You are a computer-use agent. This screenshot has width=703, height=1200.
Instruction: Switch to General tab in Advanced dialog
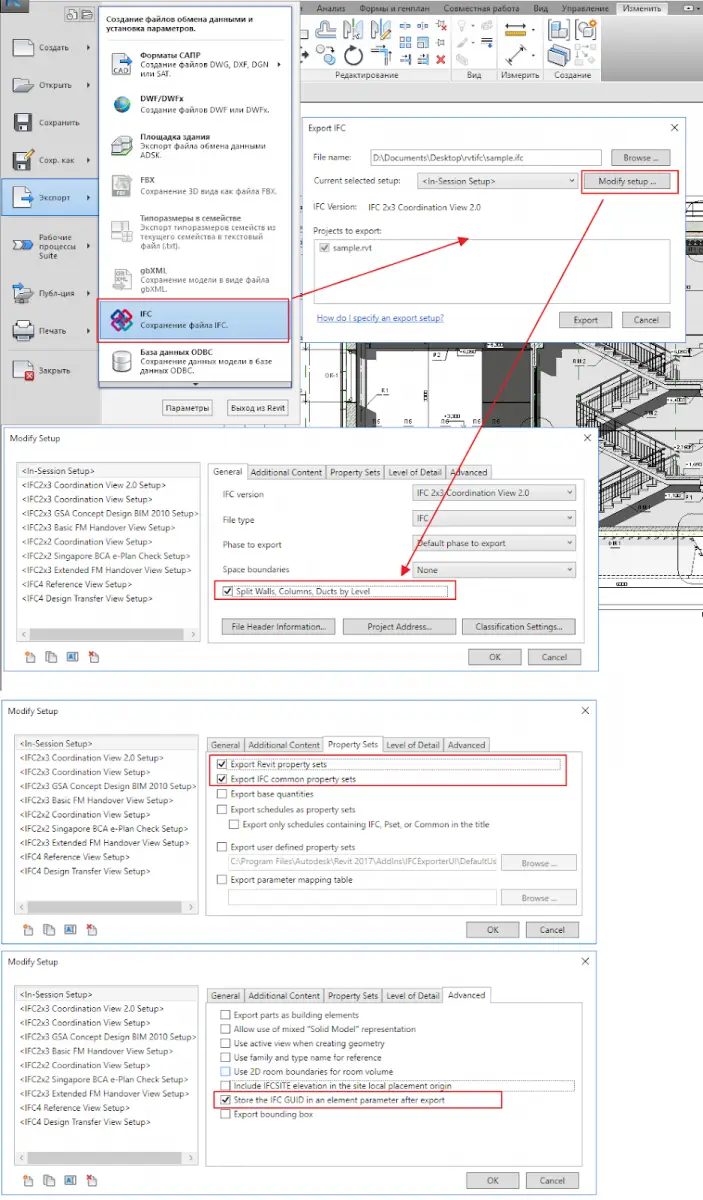point(226,995)
